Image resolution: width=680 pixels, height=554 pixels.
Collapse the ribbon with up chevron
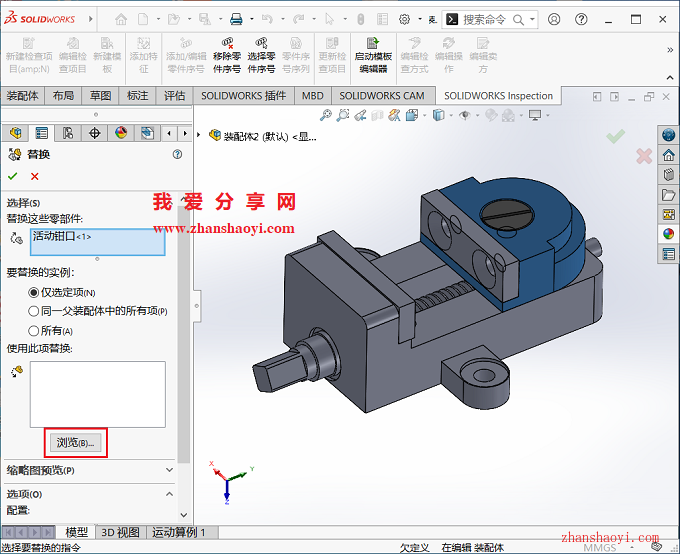point(670,78)
